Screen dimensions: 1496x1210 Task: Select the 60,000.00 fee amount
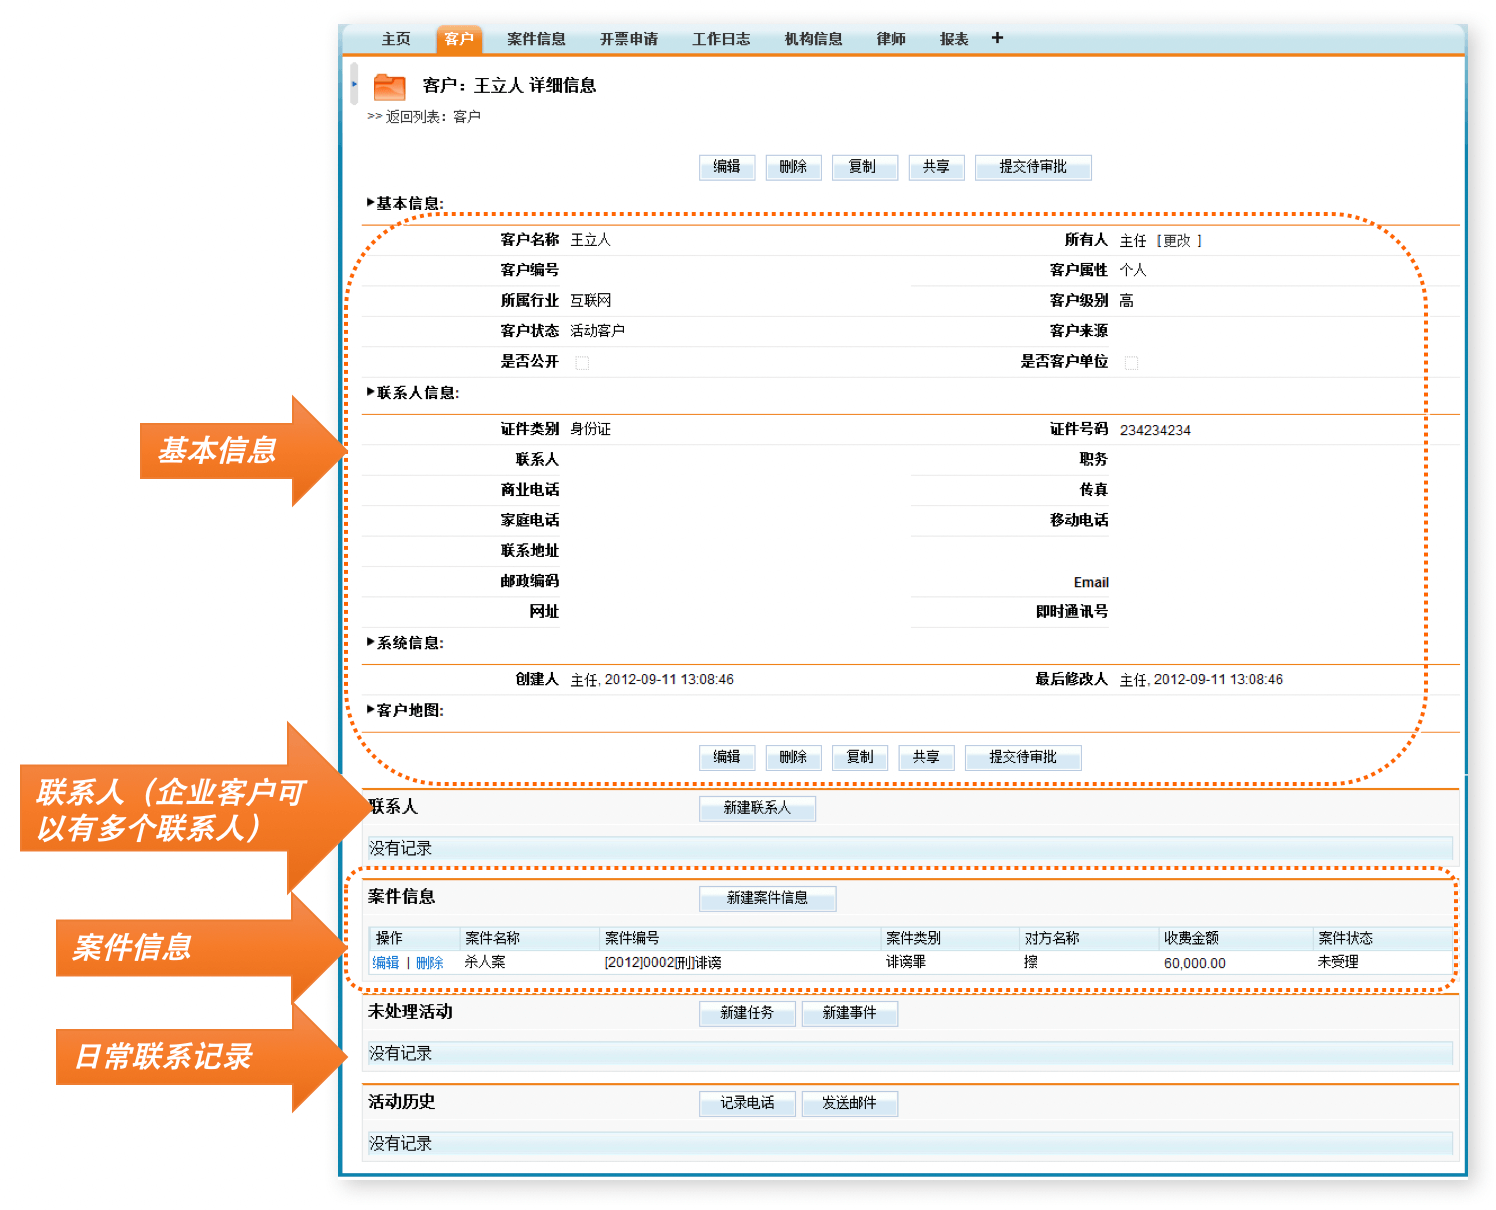coord(1195,964)
